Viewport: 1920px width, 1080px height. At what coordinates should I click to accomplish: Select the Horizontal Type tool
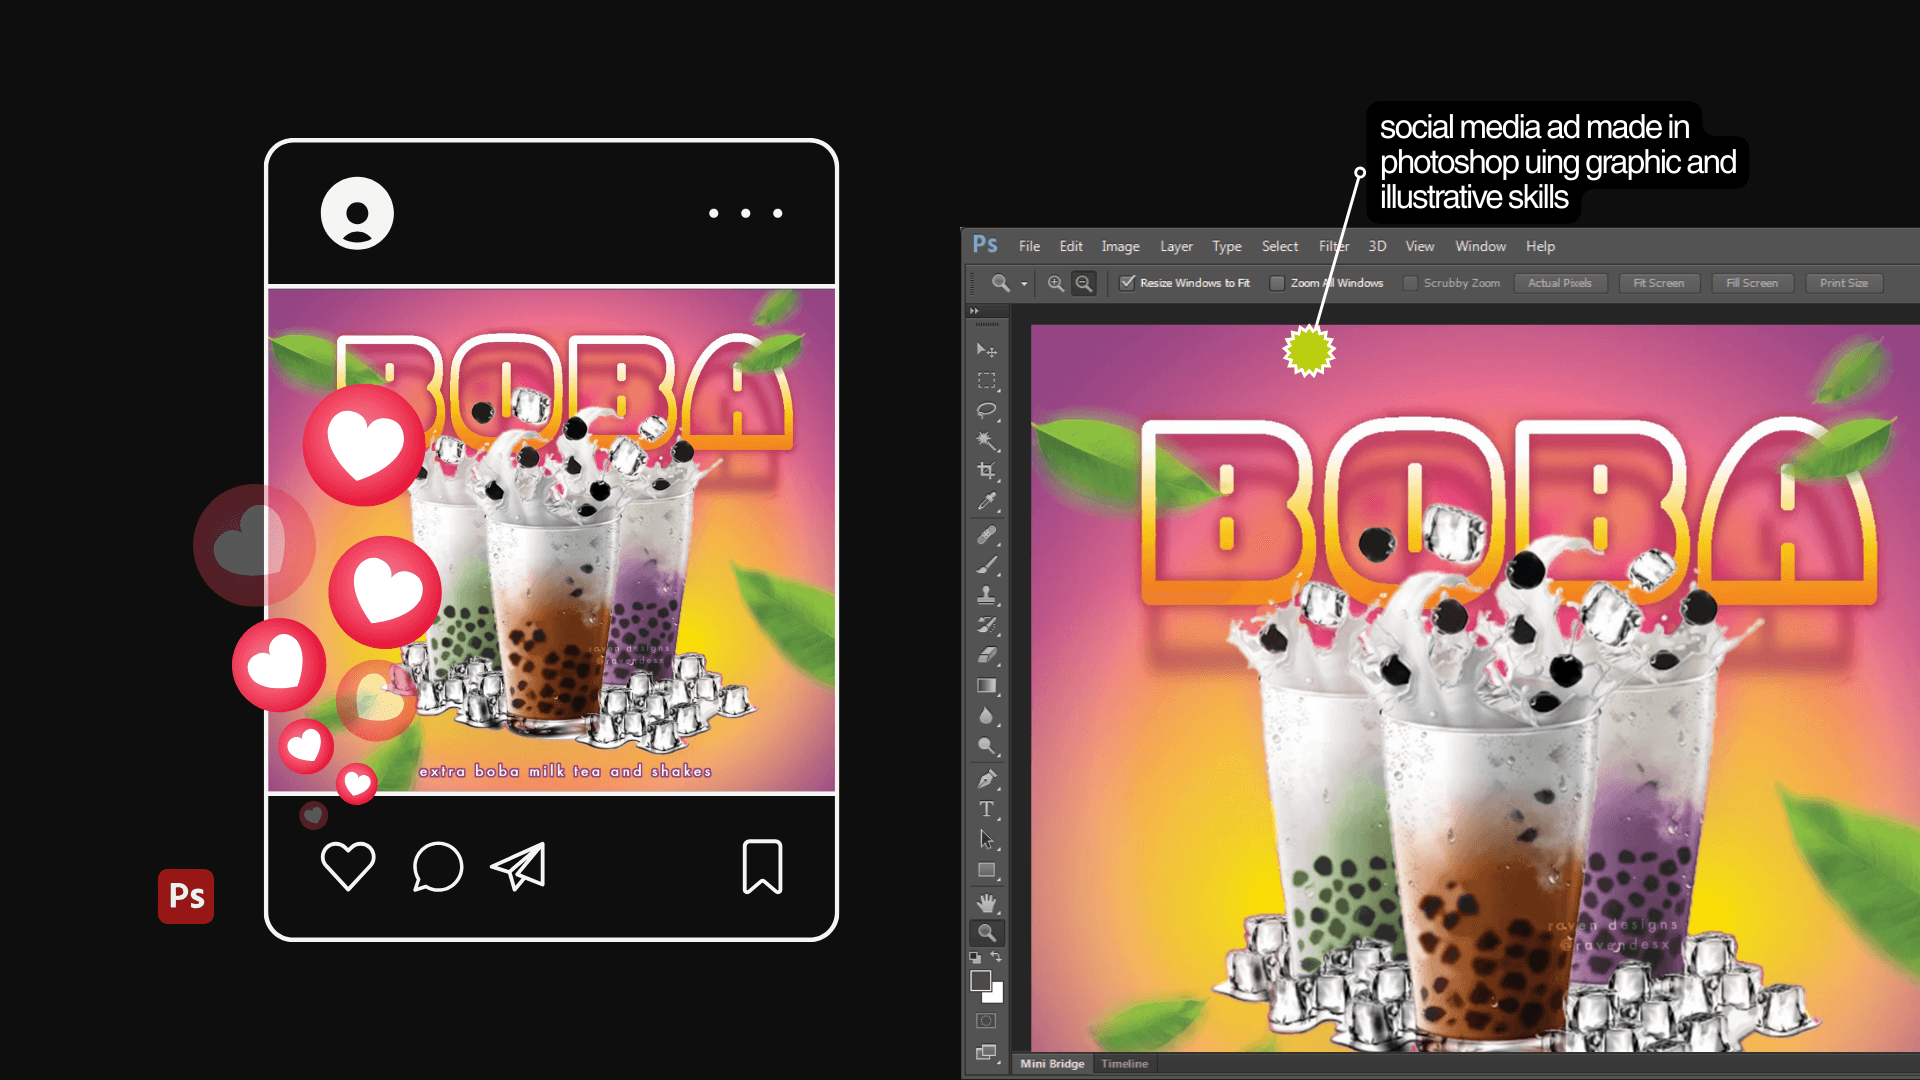click(x=986, y=809)
